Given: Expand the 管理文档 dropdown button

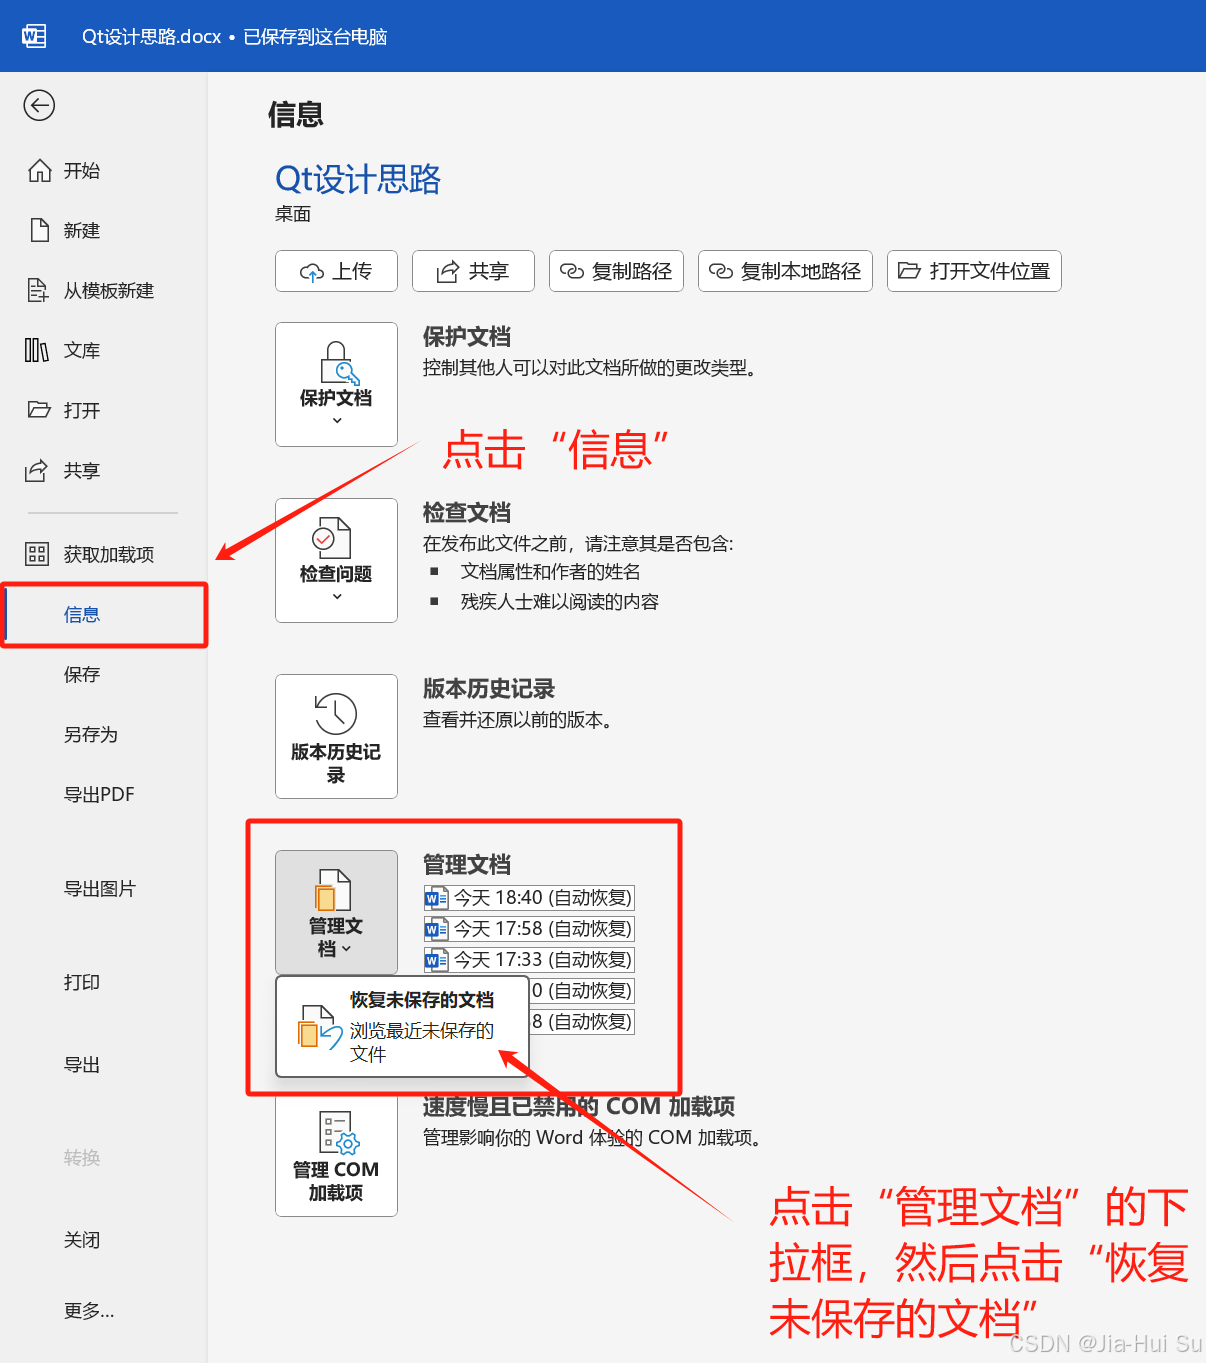Looking at the screenshot, I should click(336, 912).
